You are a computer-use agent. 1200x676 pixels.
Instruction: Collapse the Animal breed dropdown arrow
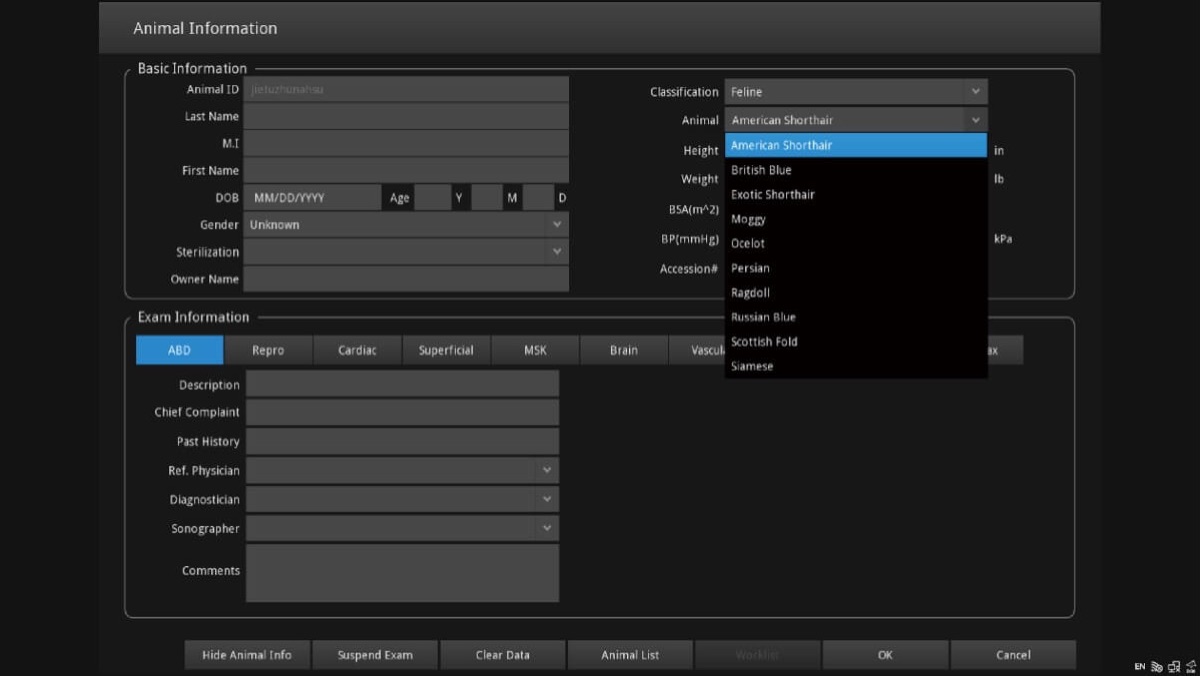point(975,120)
